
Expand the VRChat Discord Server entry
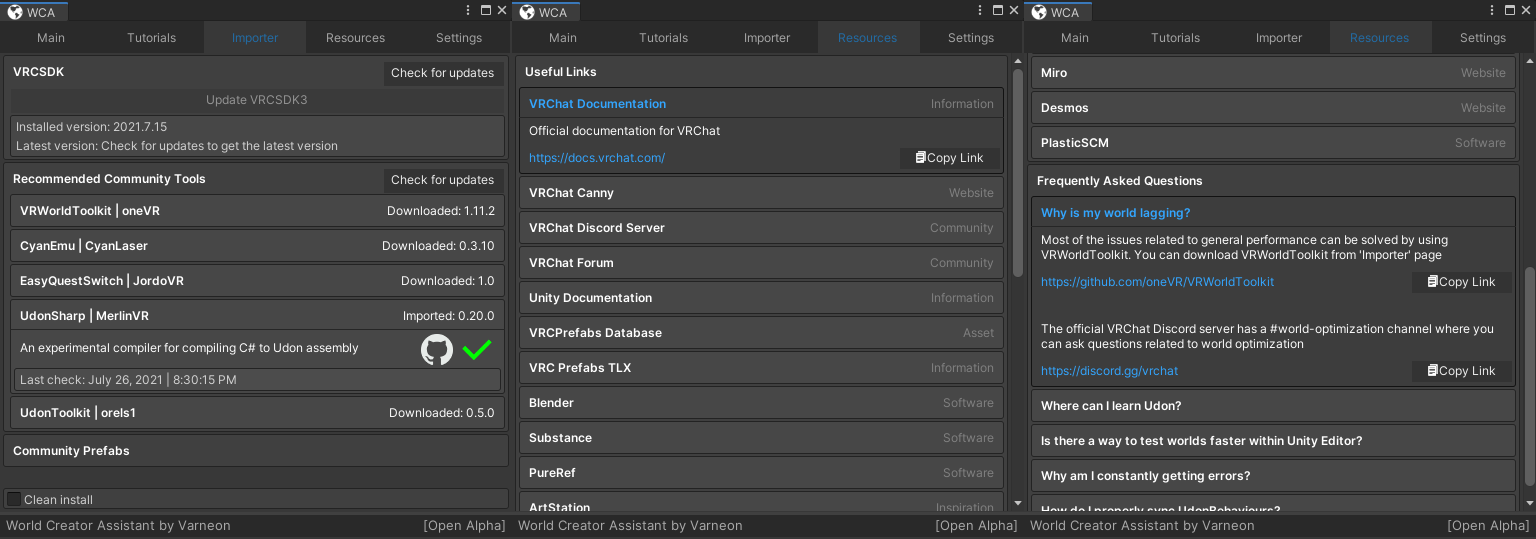pyautogui.click(x=761, y=228)
